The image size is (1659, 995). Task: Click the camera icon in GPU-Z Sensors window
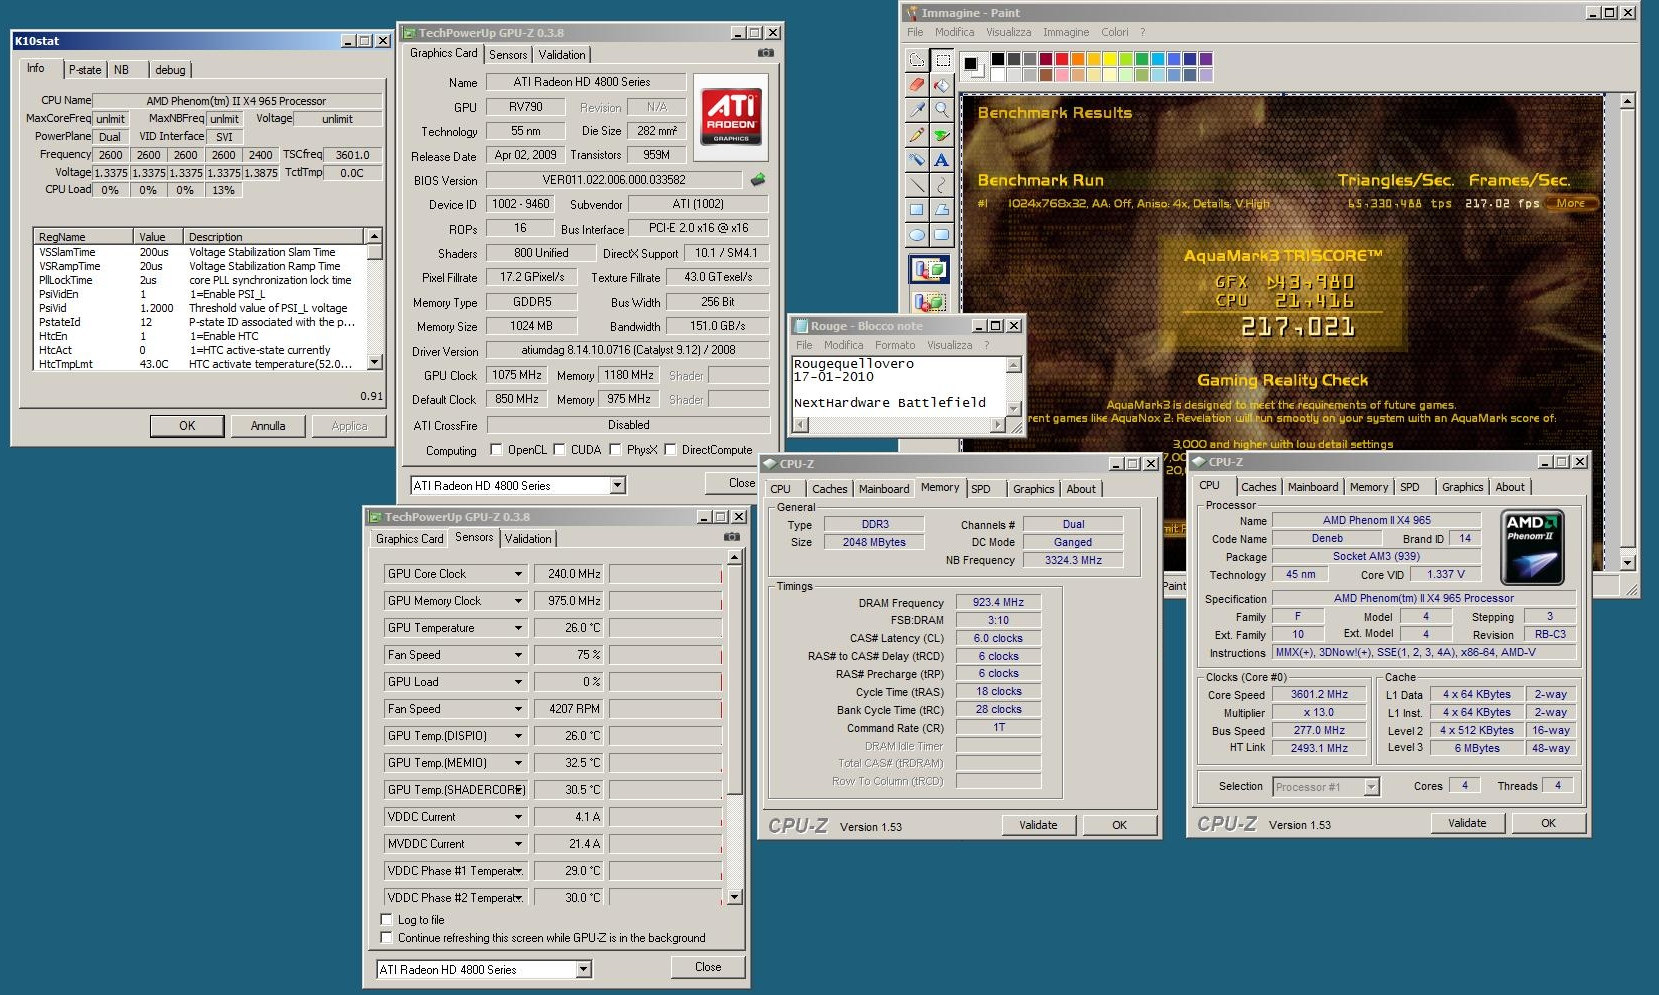click(732, 537)
